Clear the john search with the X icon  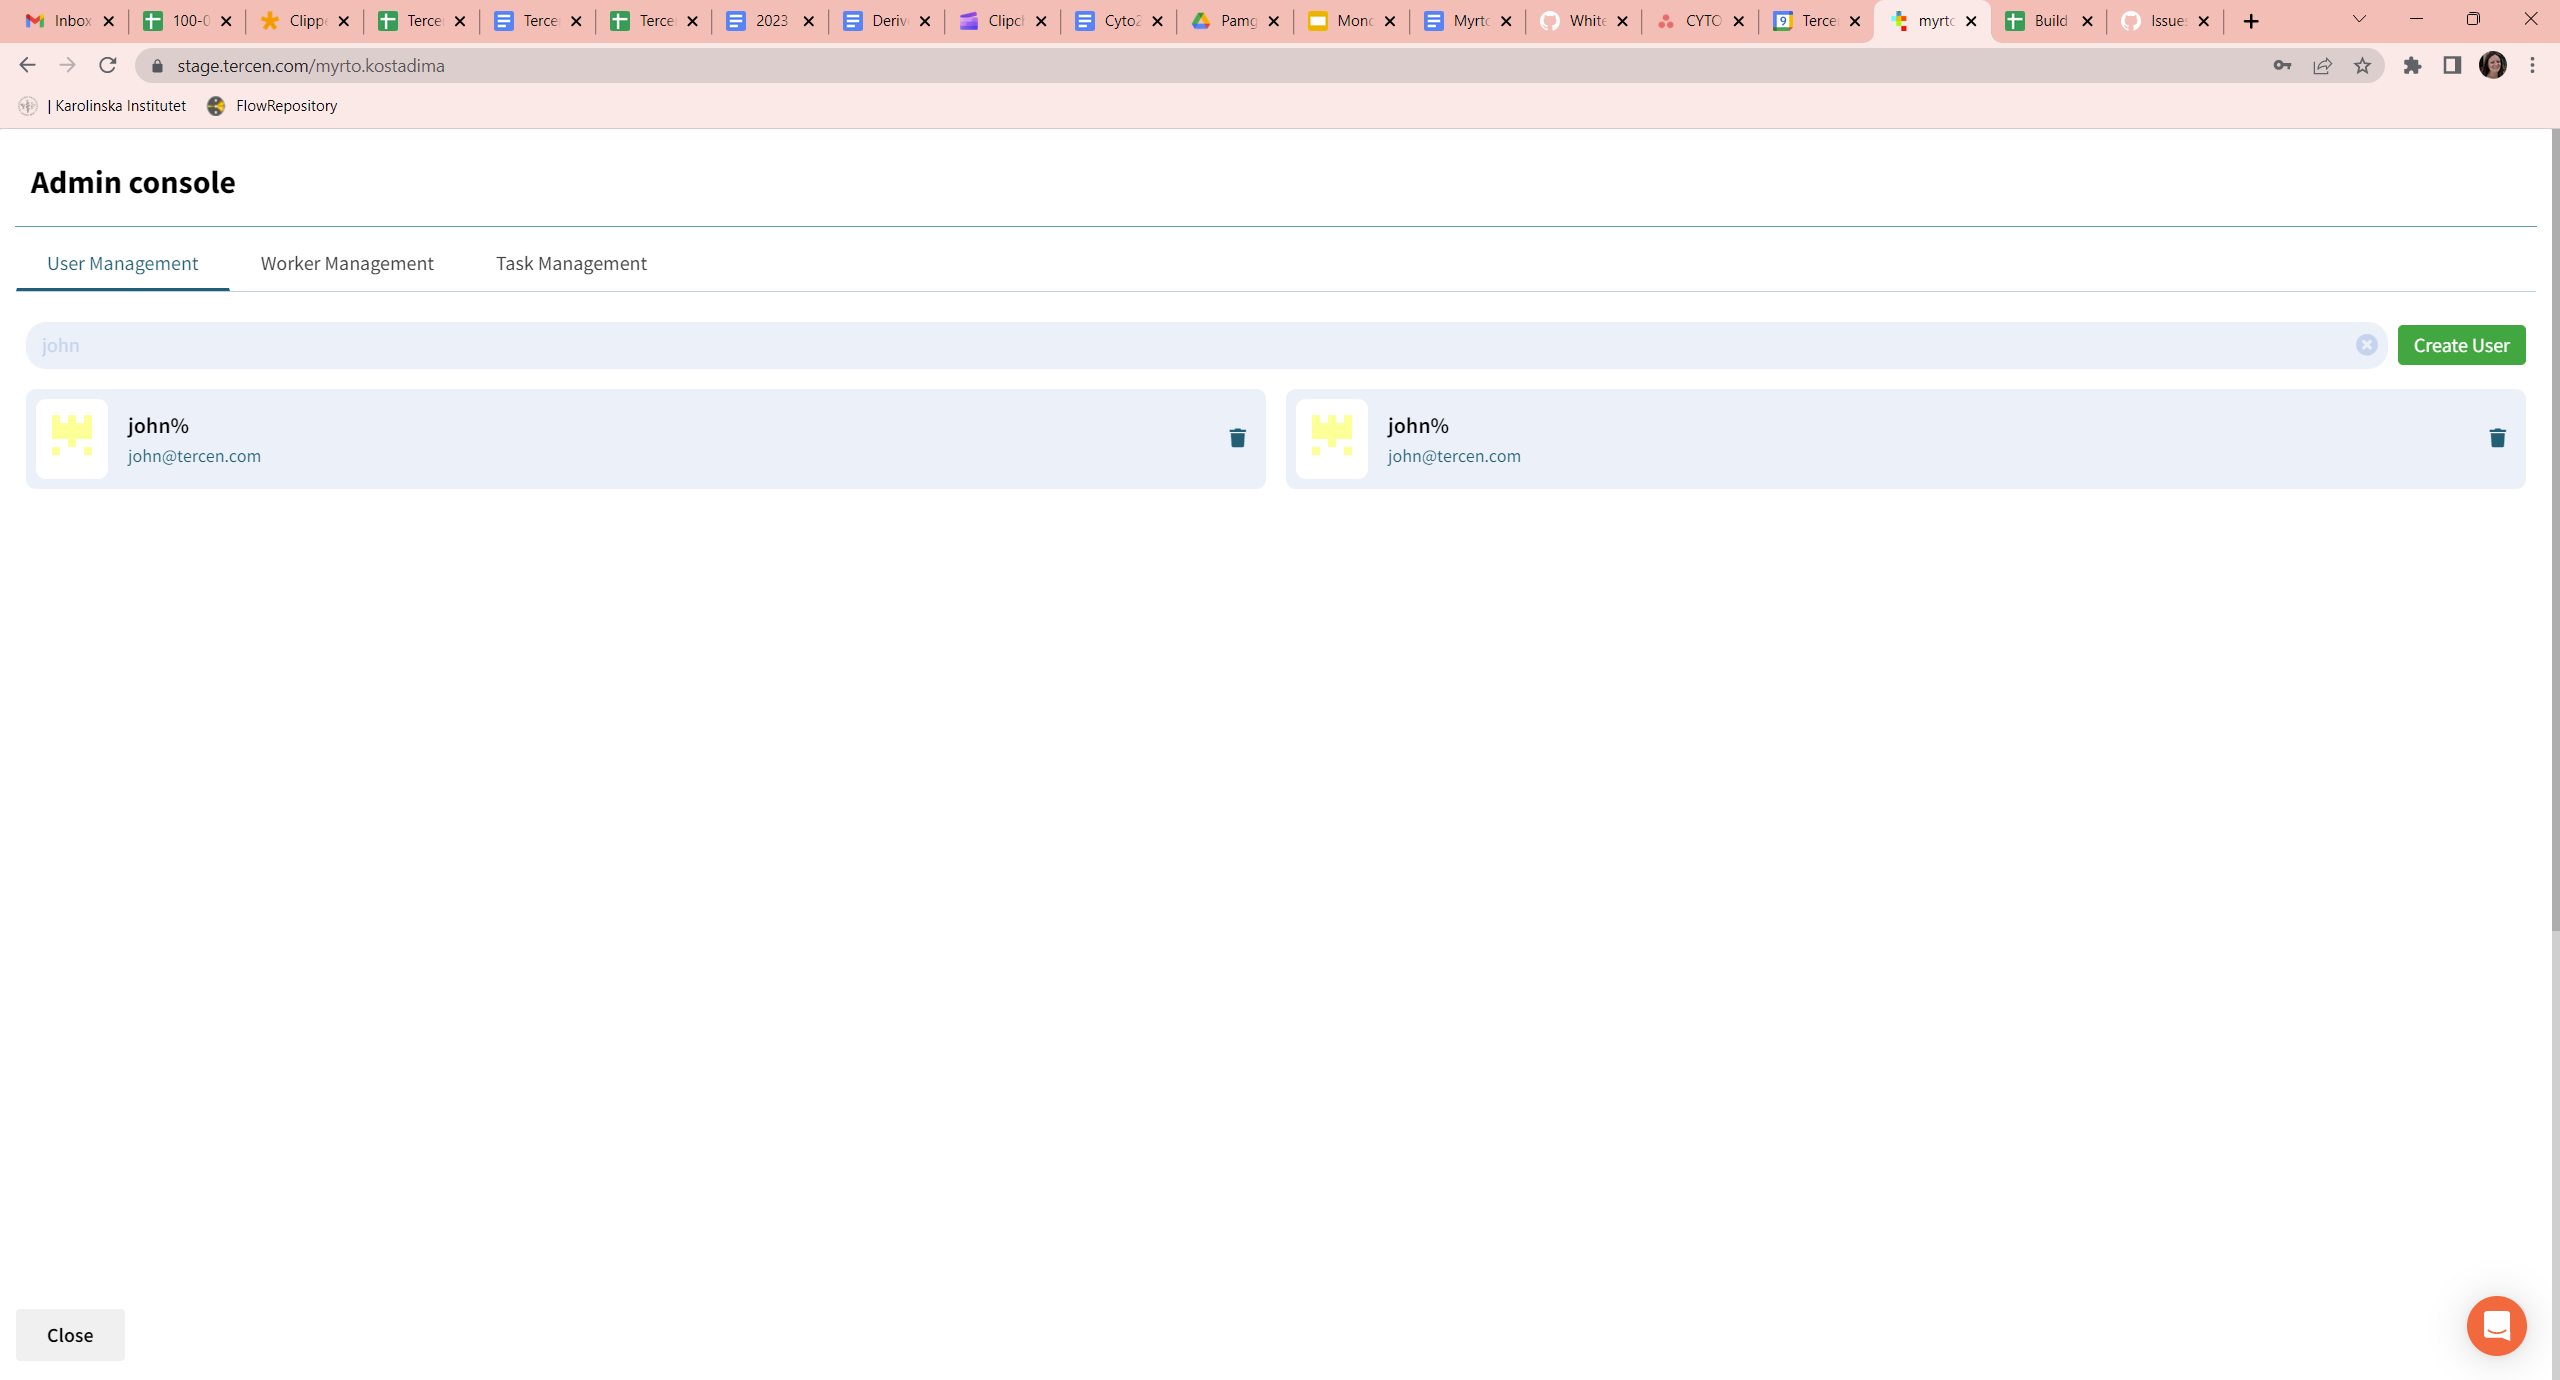2366,345
